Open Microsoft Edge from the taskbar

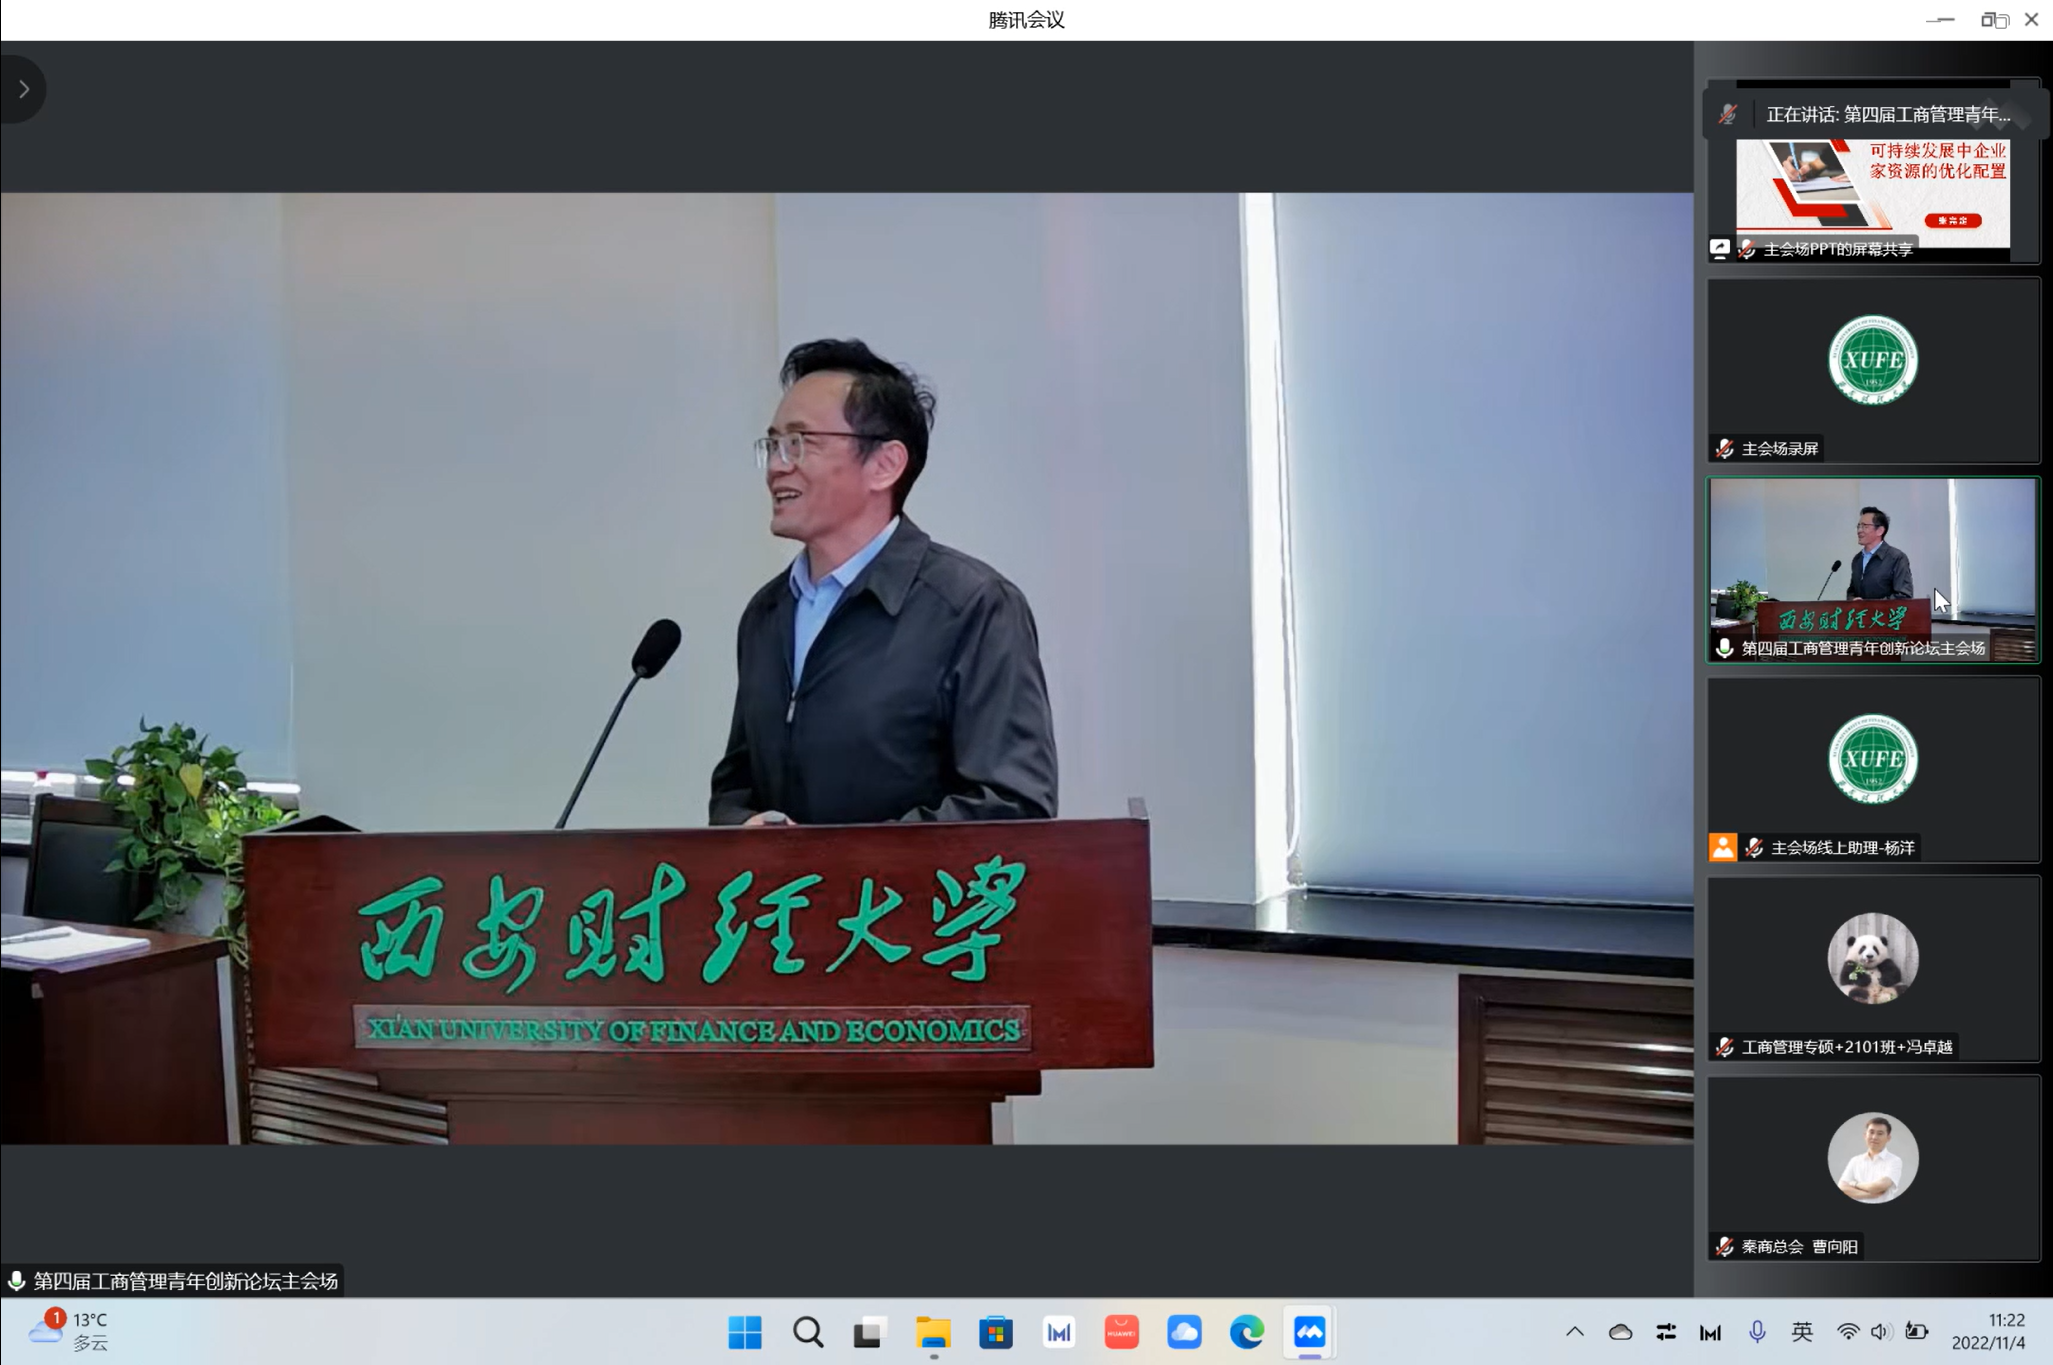1247,1332
